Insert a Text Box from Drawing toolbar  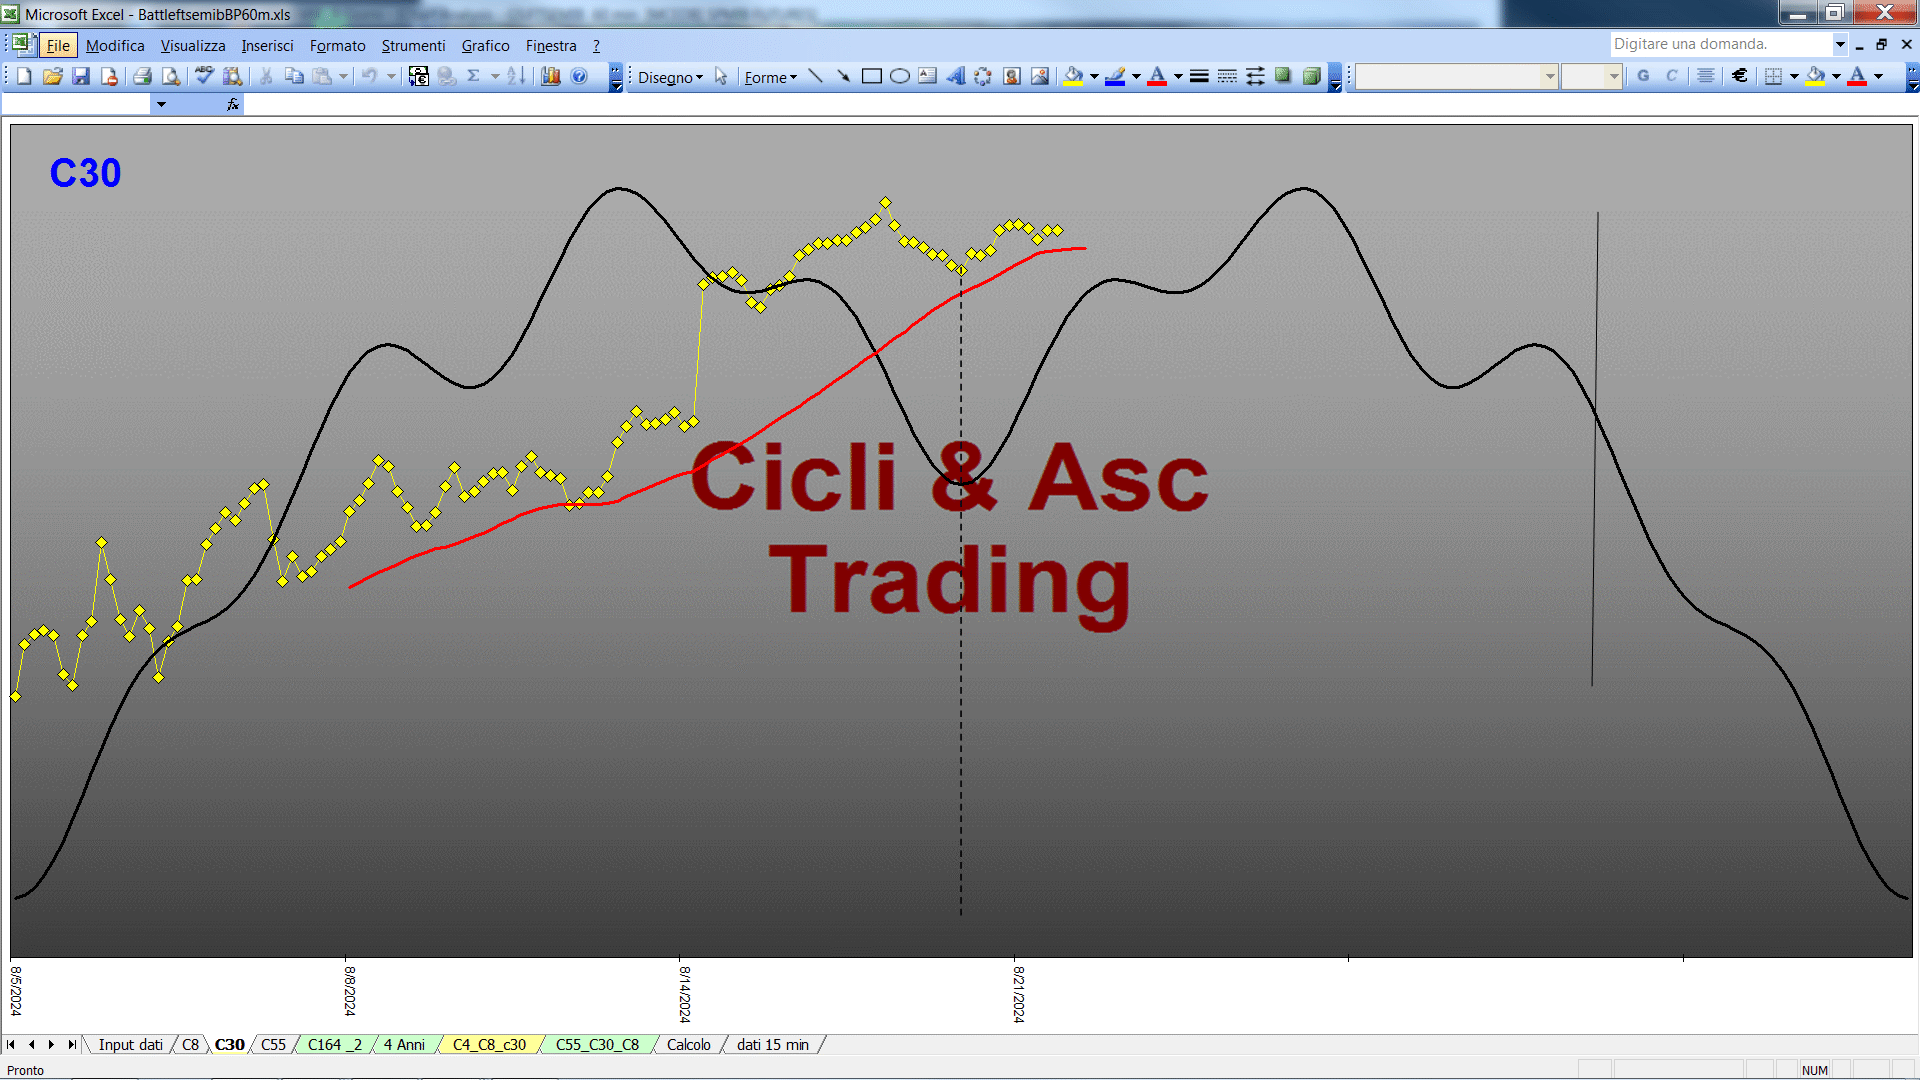point(927,76)
